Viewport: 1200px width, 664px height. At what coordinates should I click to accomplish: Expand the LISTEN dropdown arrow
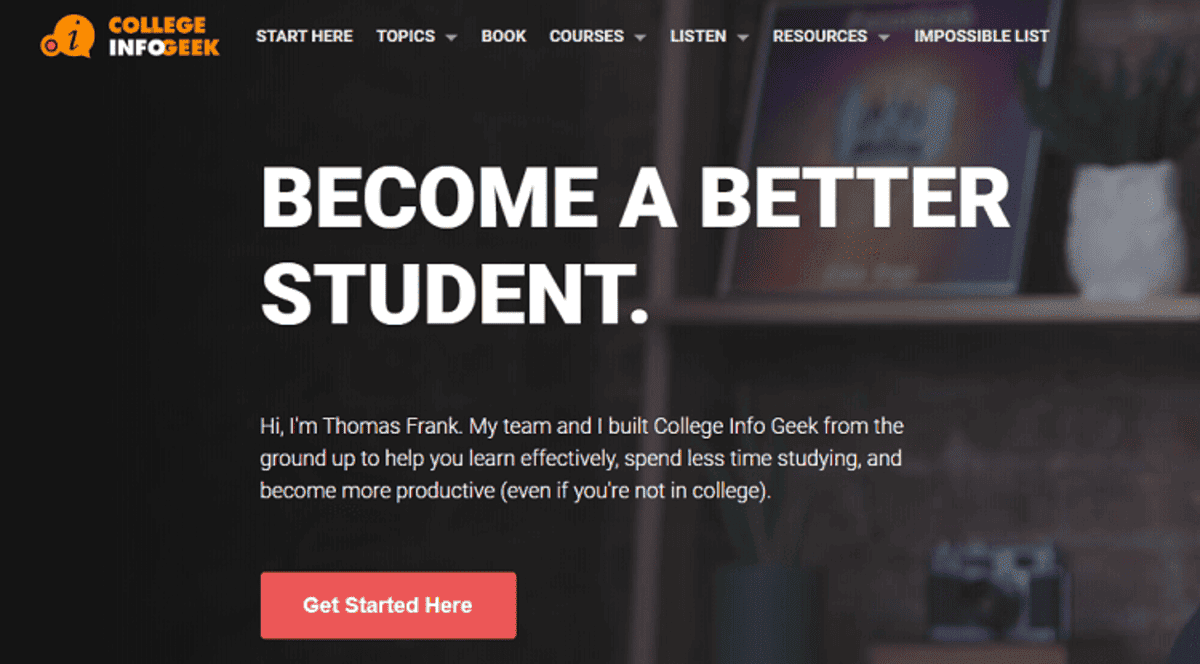click(742, 38)
